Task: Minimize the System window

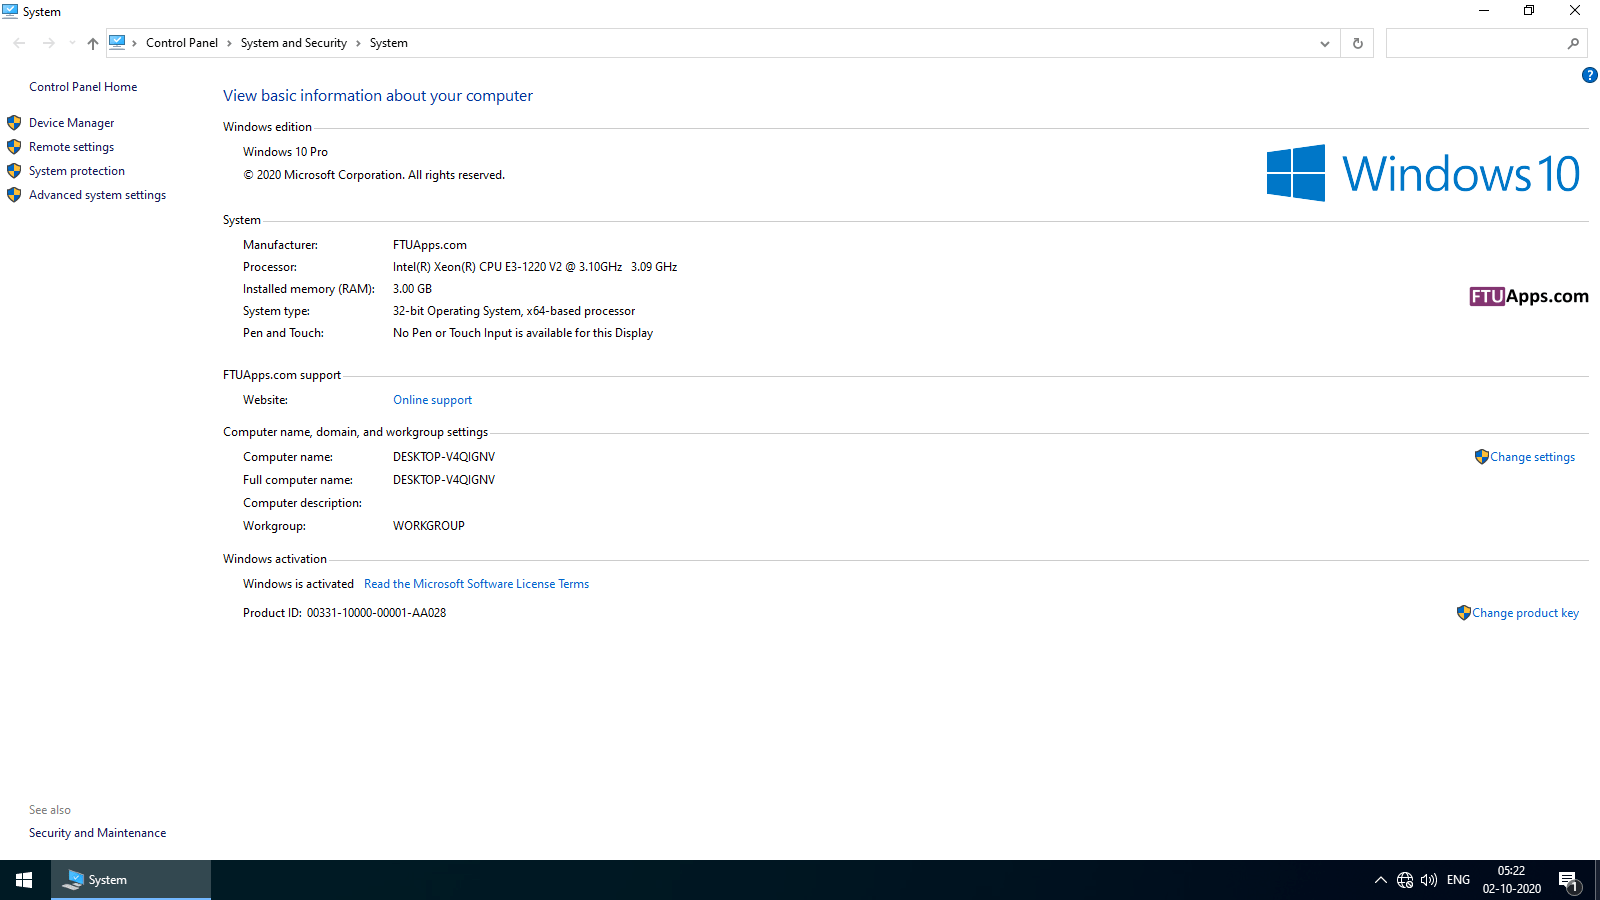Action: 1484,11
